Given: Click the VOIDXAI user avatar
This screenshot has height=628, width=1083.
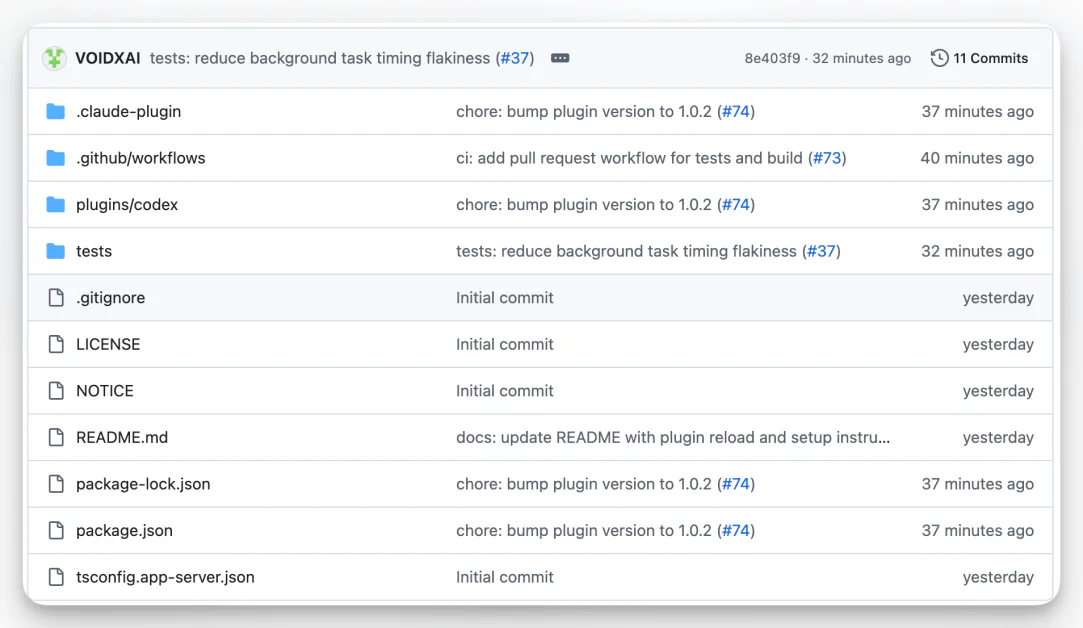Looking at the screenshot, I should [54, 58].
